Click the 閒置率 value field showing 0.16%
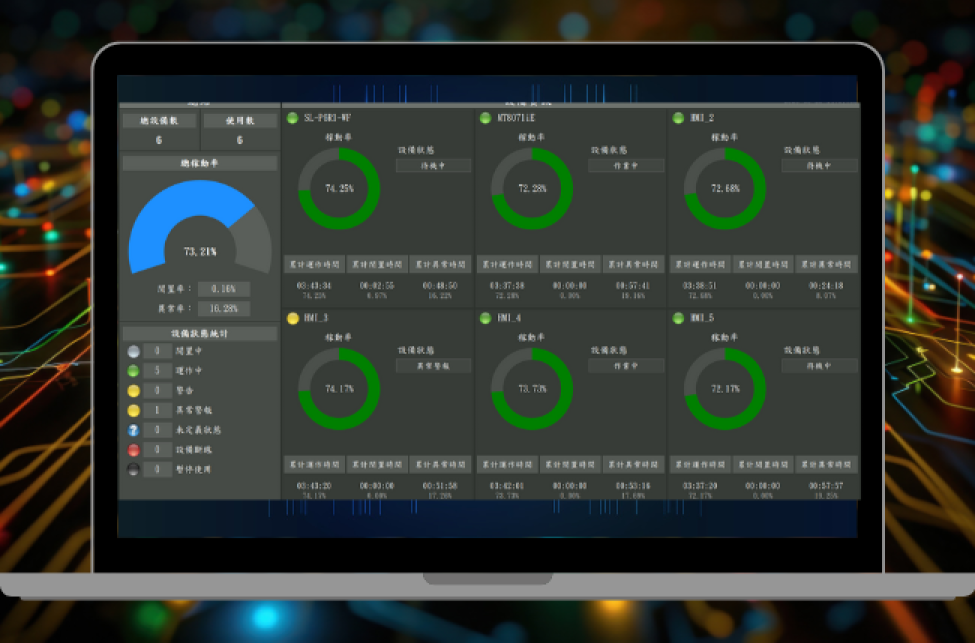The image size is (975, 643). pos(223,289)
